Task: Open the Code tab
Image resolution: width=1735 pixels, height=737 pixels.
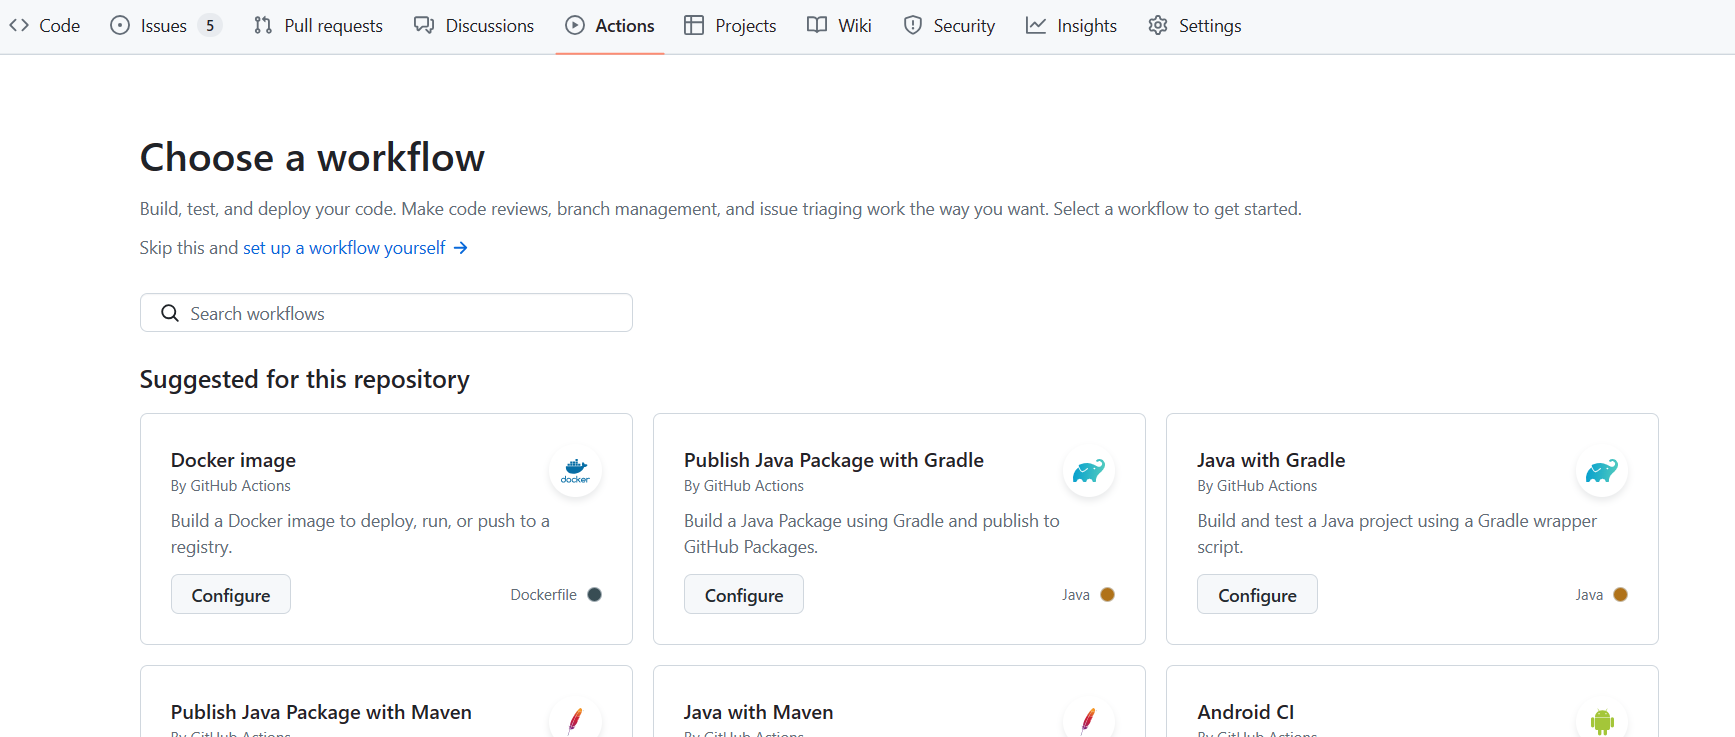Action: tap(45, 26)
